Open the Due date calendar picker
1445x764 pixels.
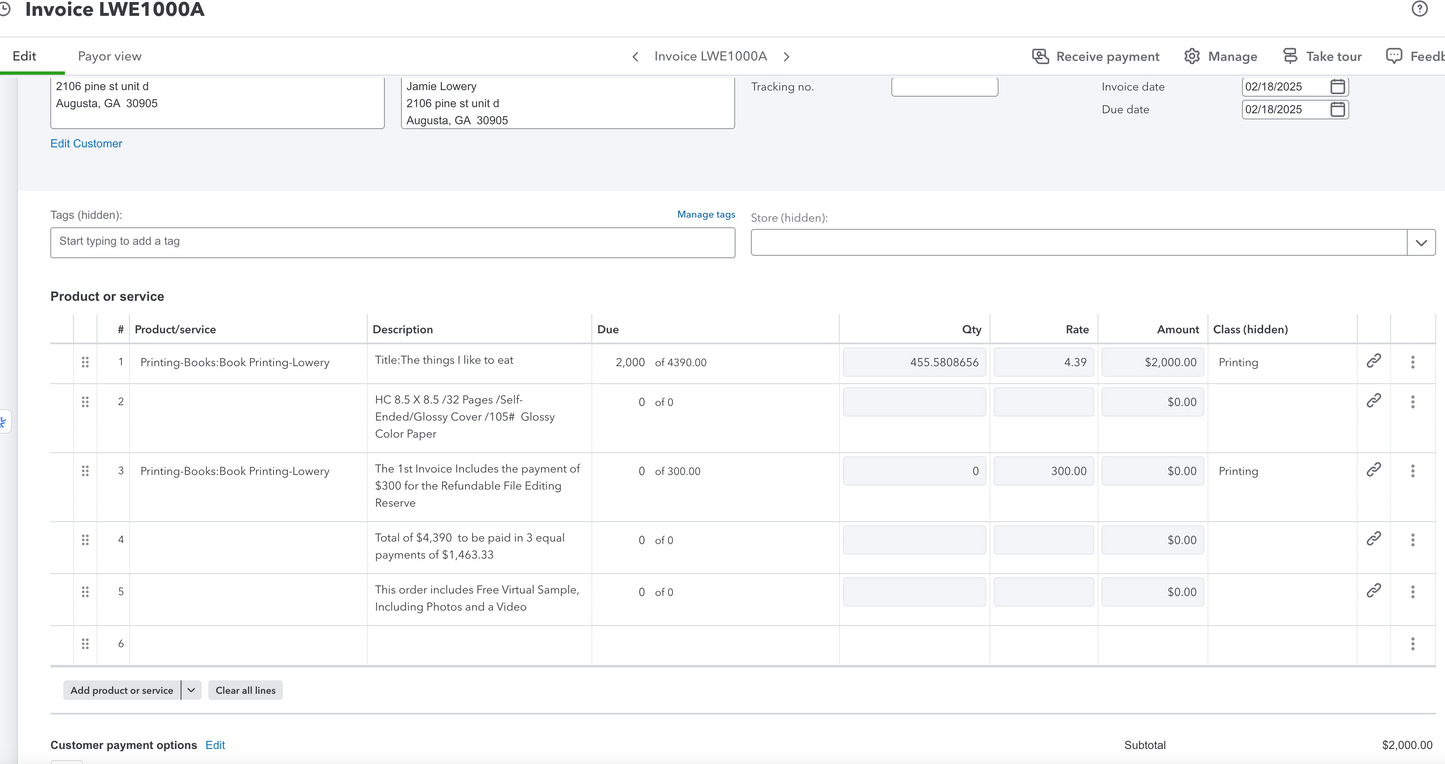(x=1337, y=110)
